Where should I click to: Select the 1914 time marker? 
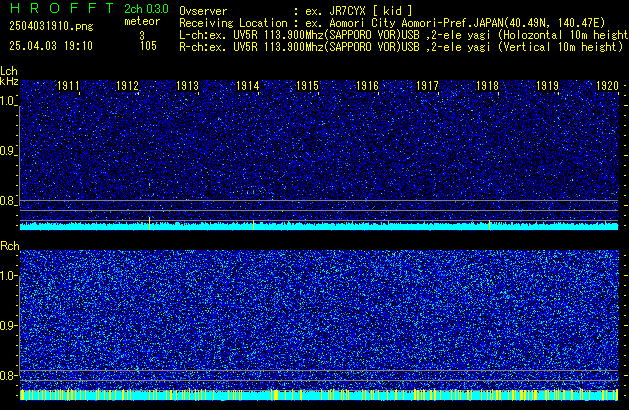pyautogui.click(x=248, y=86)
